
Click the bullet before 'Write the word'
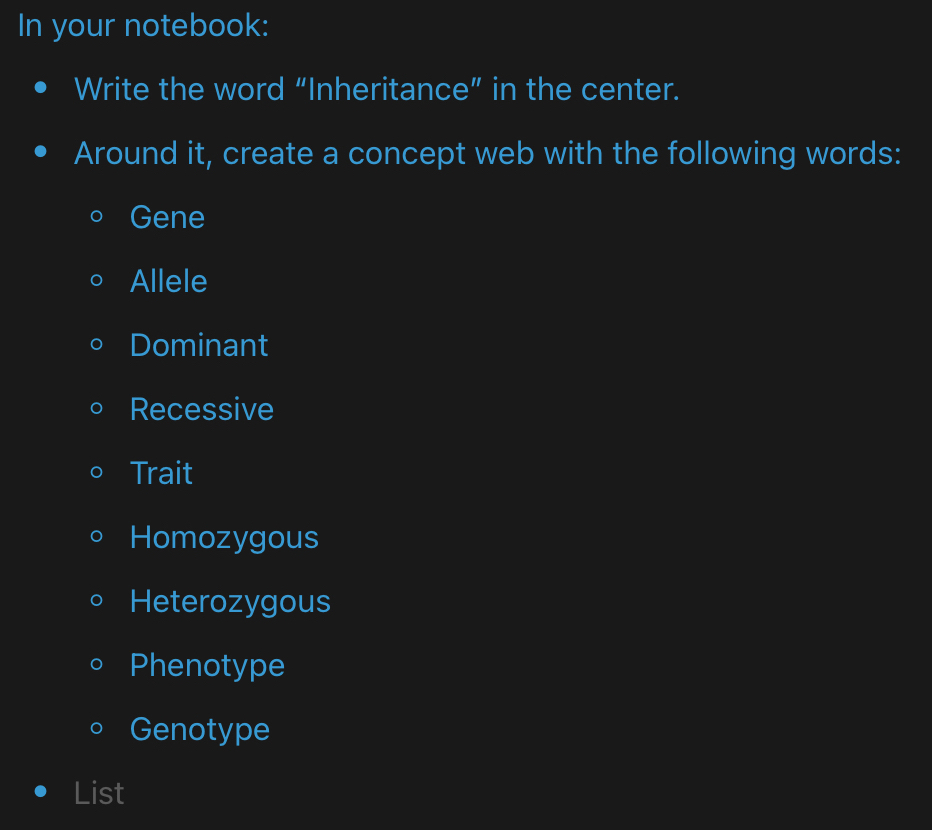coord(41,89)
